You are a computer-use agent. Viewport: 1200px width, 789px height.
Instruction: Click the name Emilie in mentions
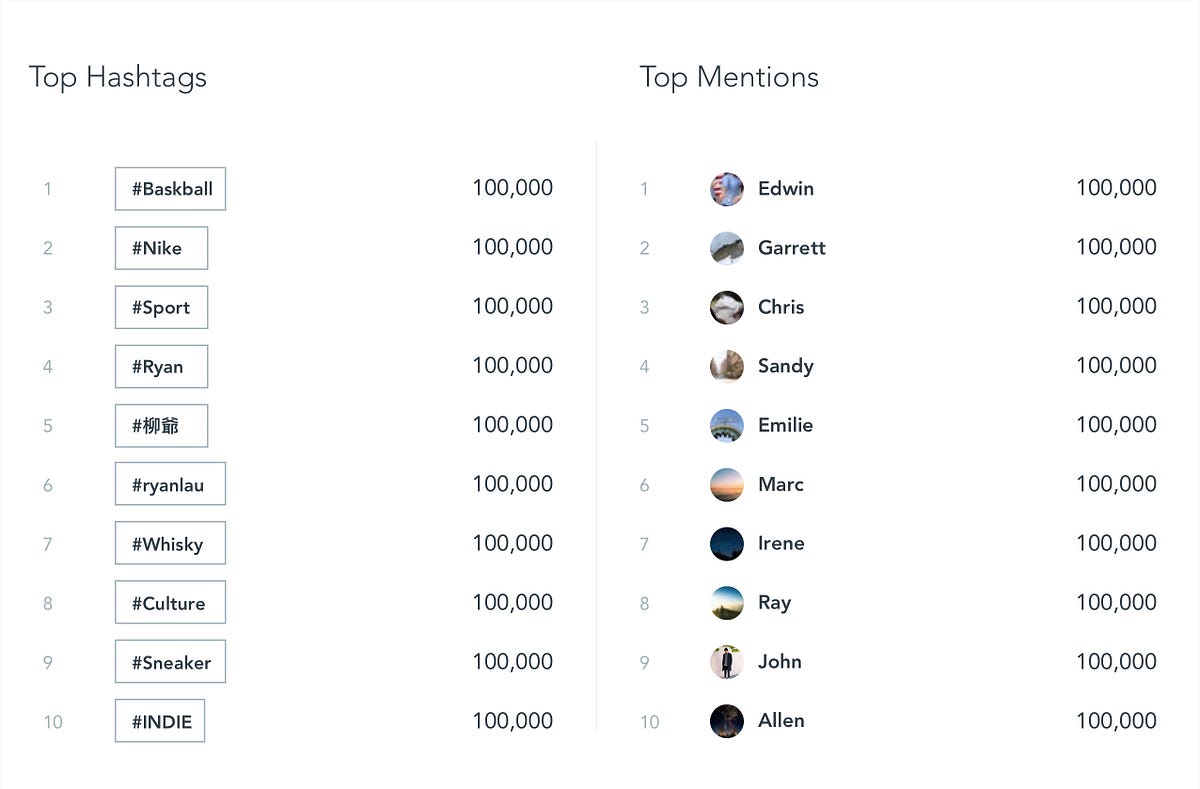[x=785, y=425]
